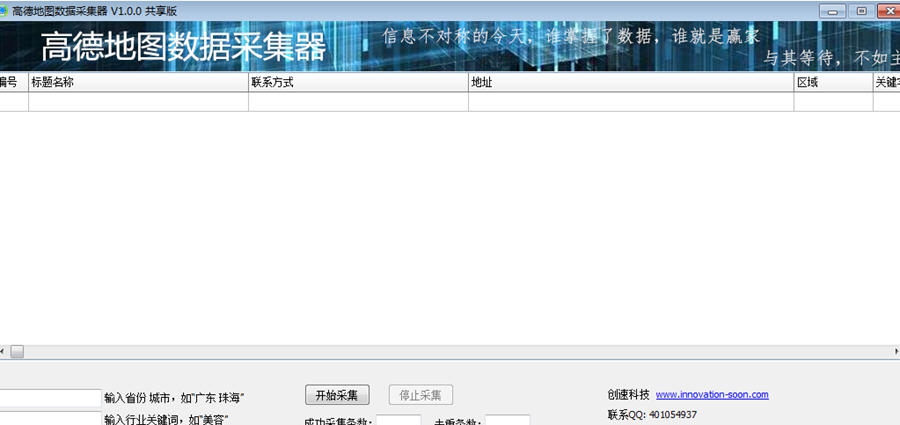Screen dimensions: 900x425
Task: Click the province/city input field
Action: pyautogui.click(x=51, y=398)
